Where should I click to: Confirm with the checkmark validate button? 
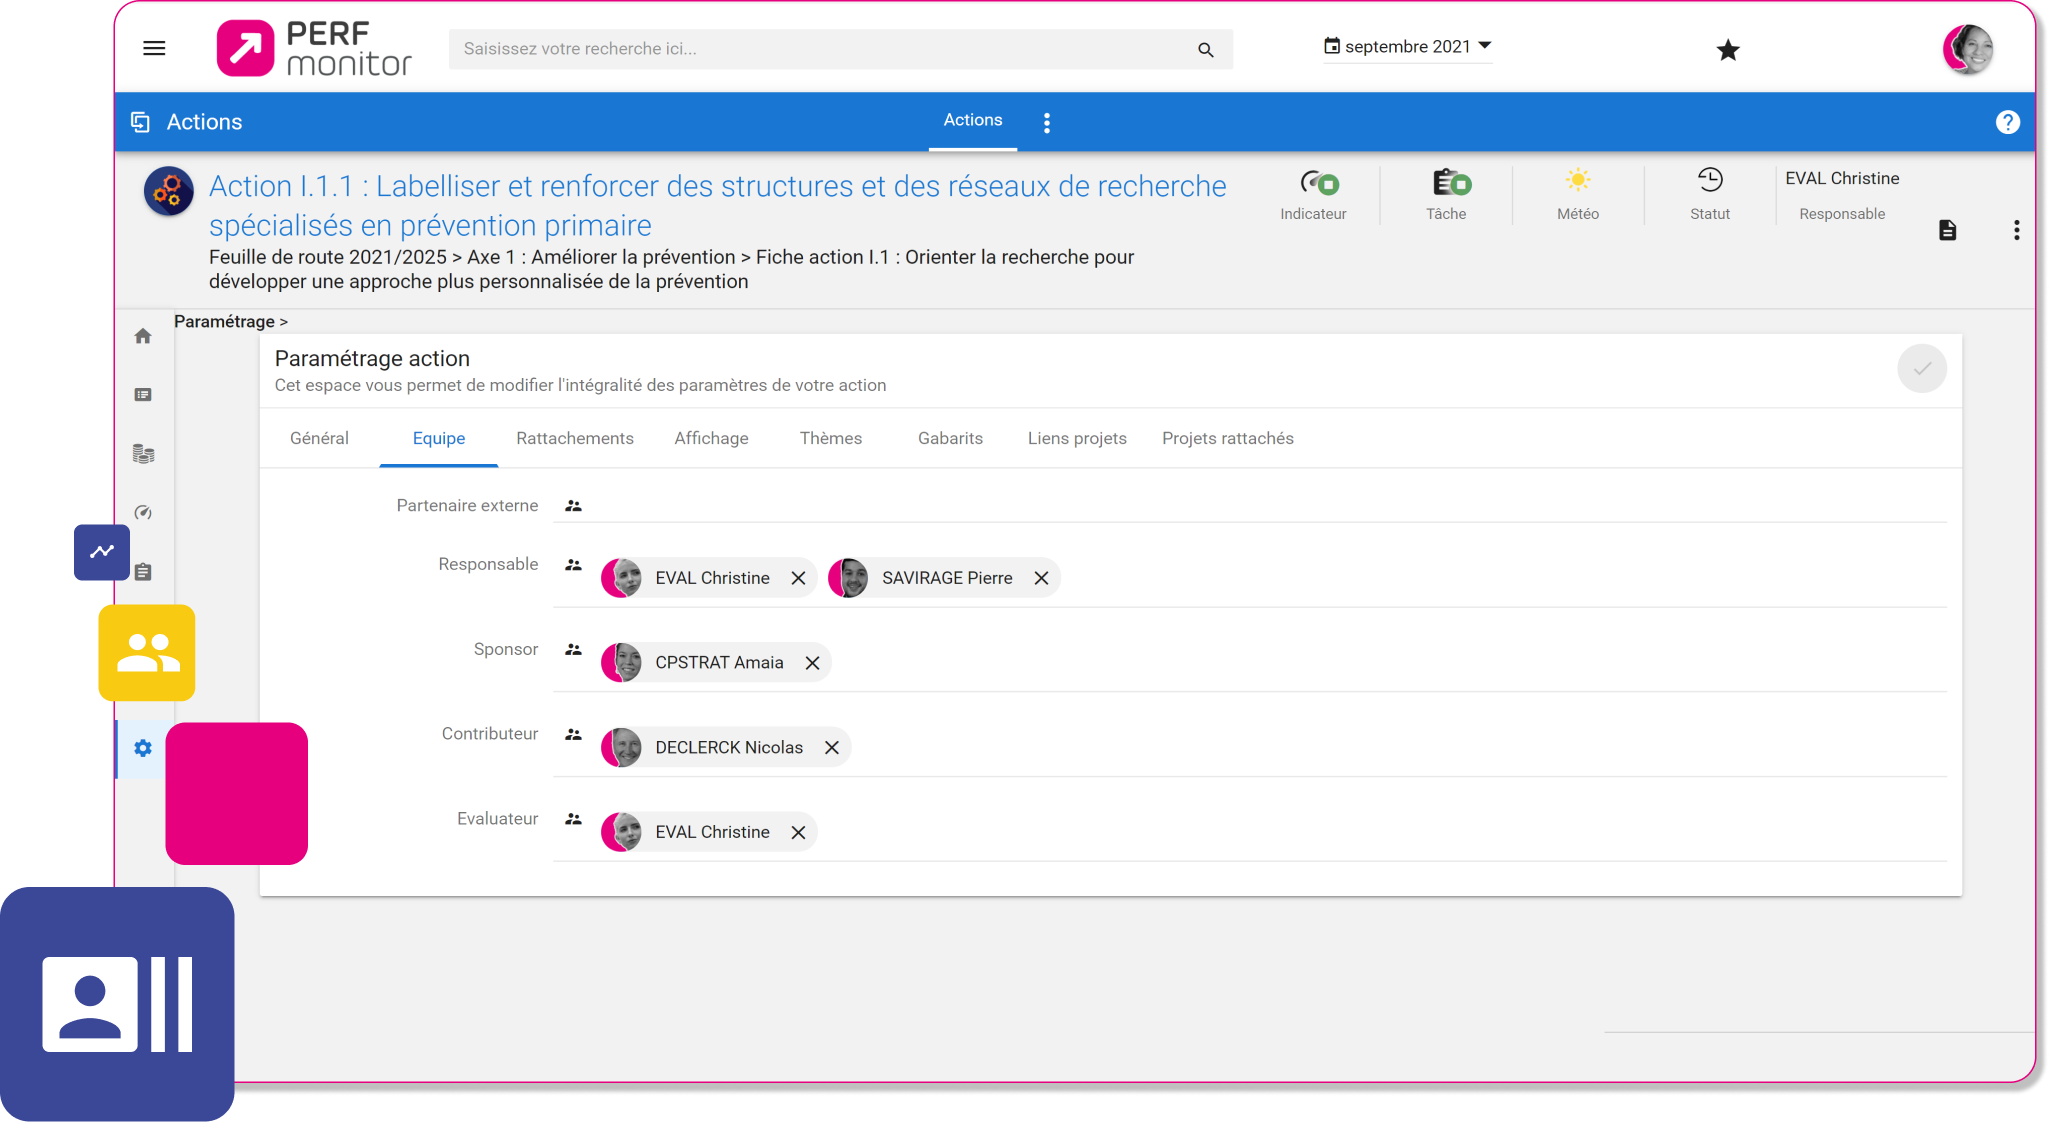click(1921, 369)
